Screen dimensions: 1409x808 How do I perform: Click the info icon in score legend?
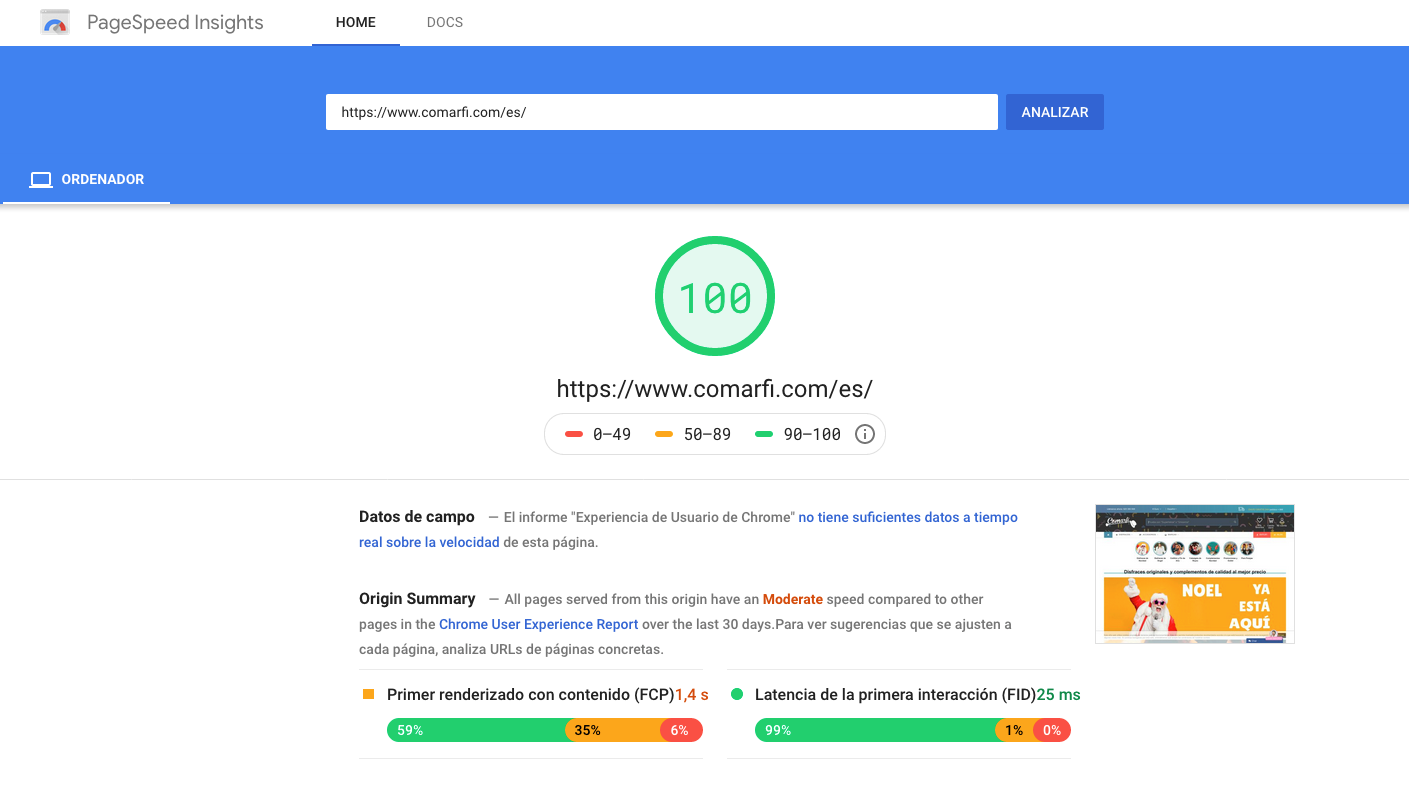pyautogui.click(x=865, y=434)
